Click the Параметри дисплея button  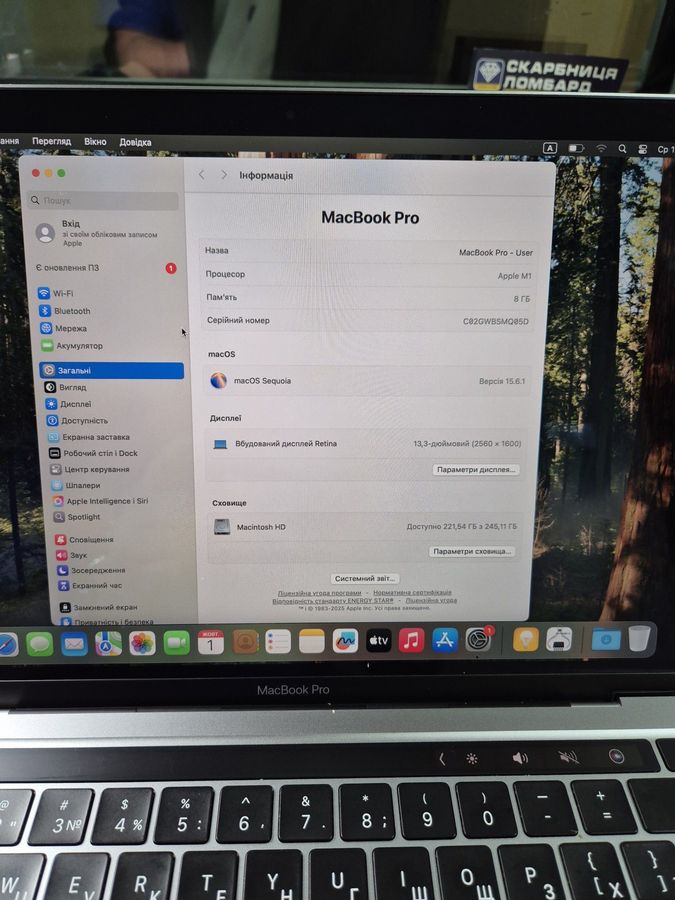[x=476, y=469]
